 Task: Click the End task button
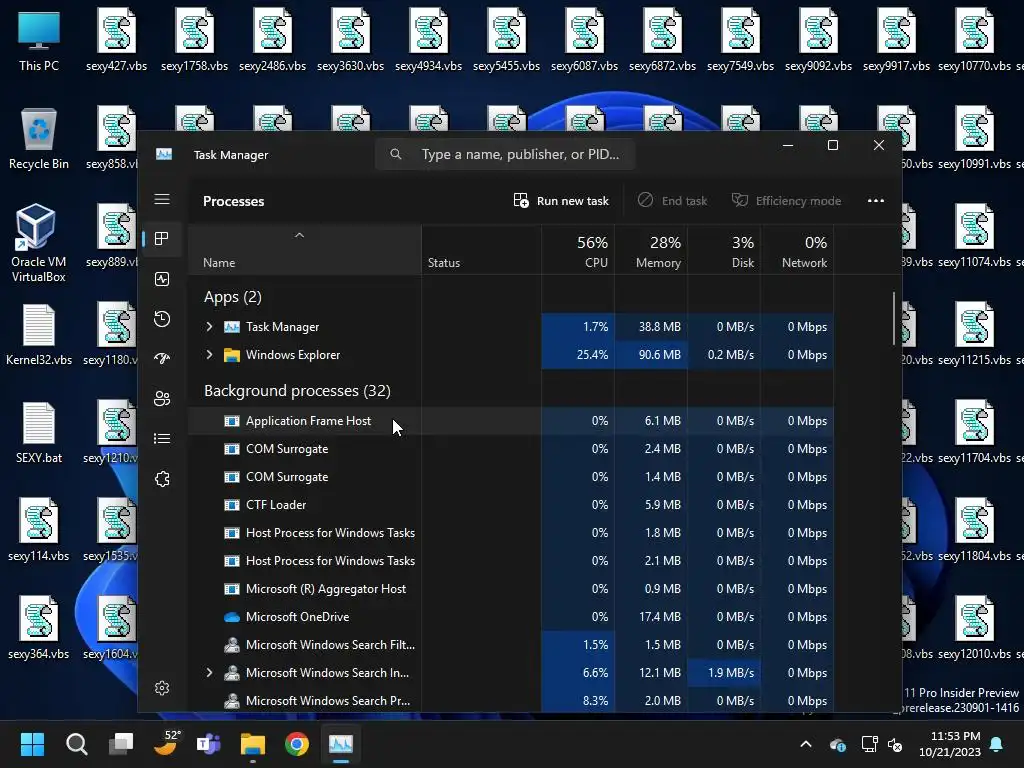[673, 200]
